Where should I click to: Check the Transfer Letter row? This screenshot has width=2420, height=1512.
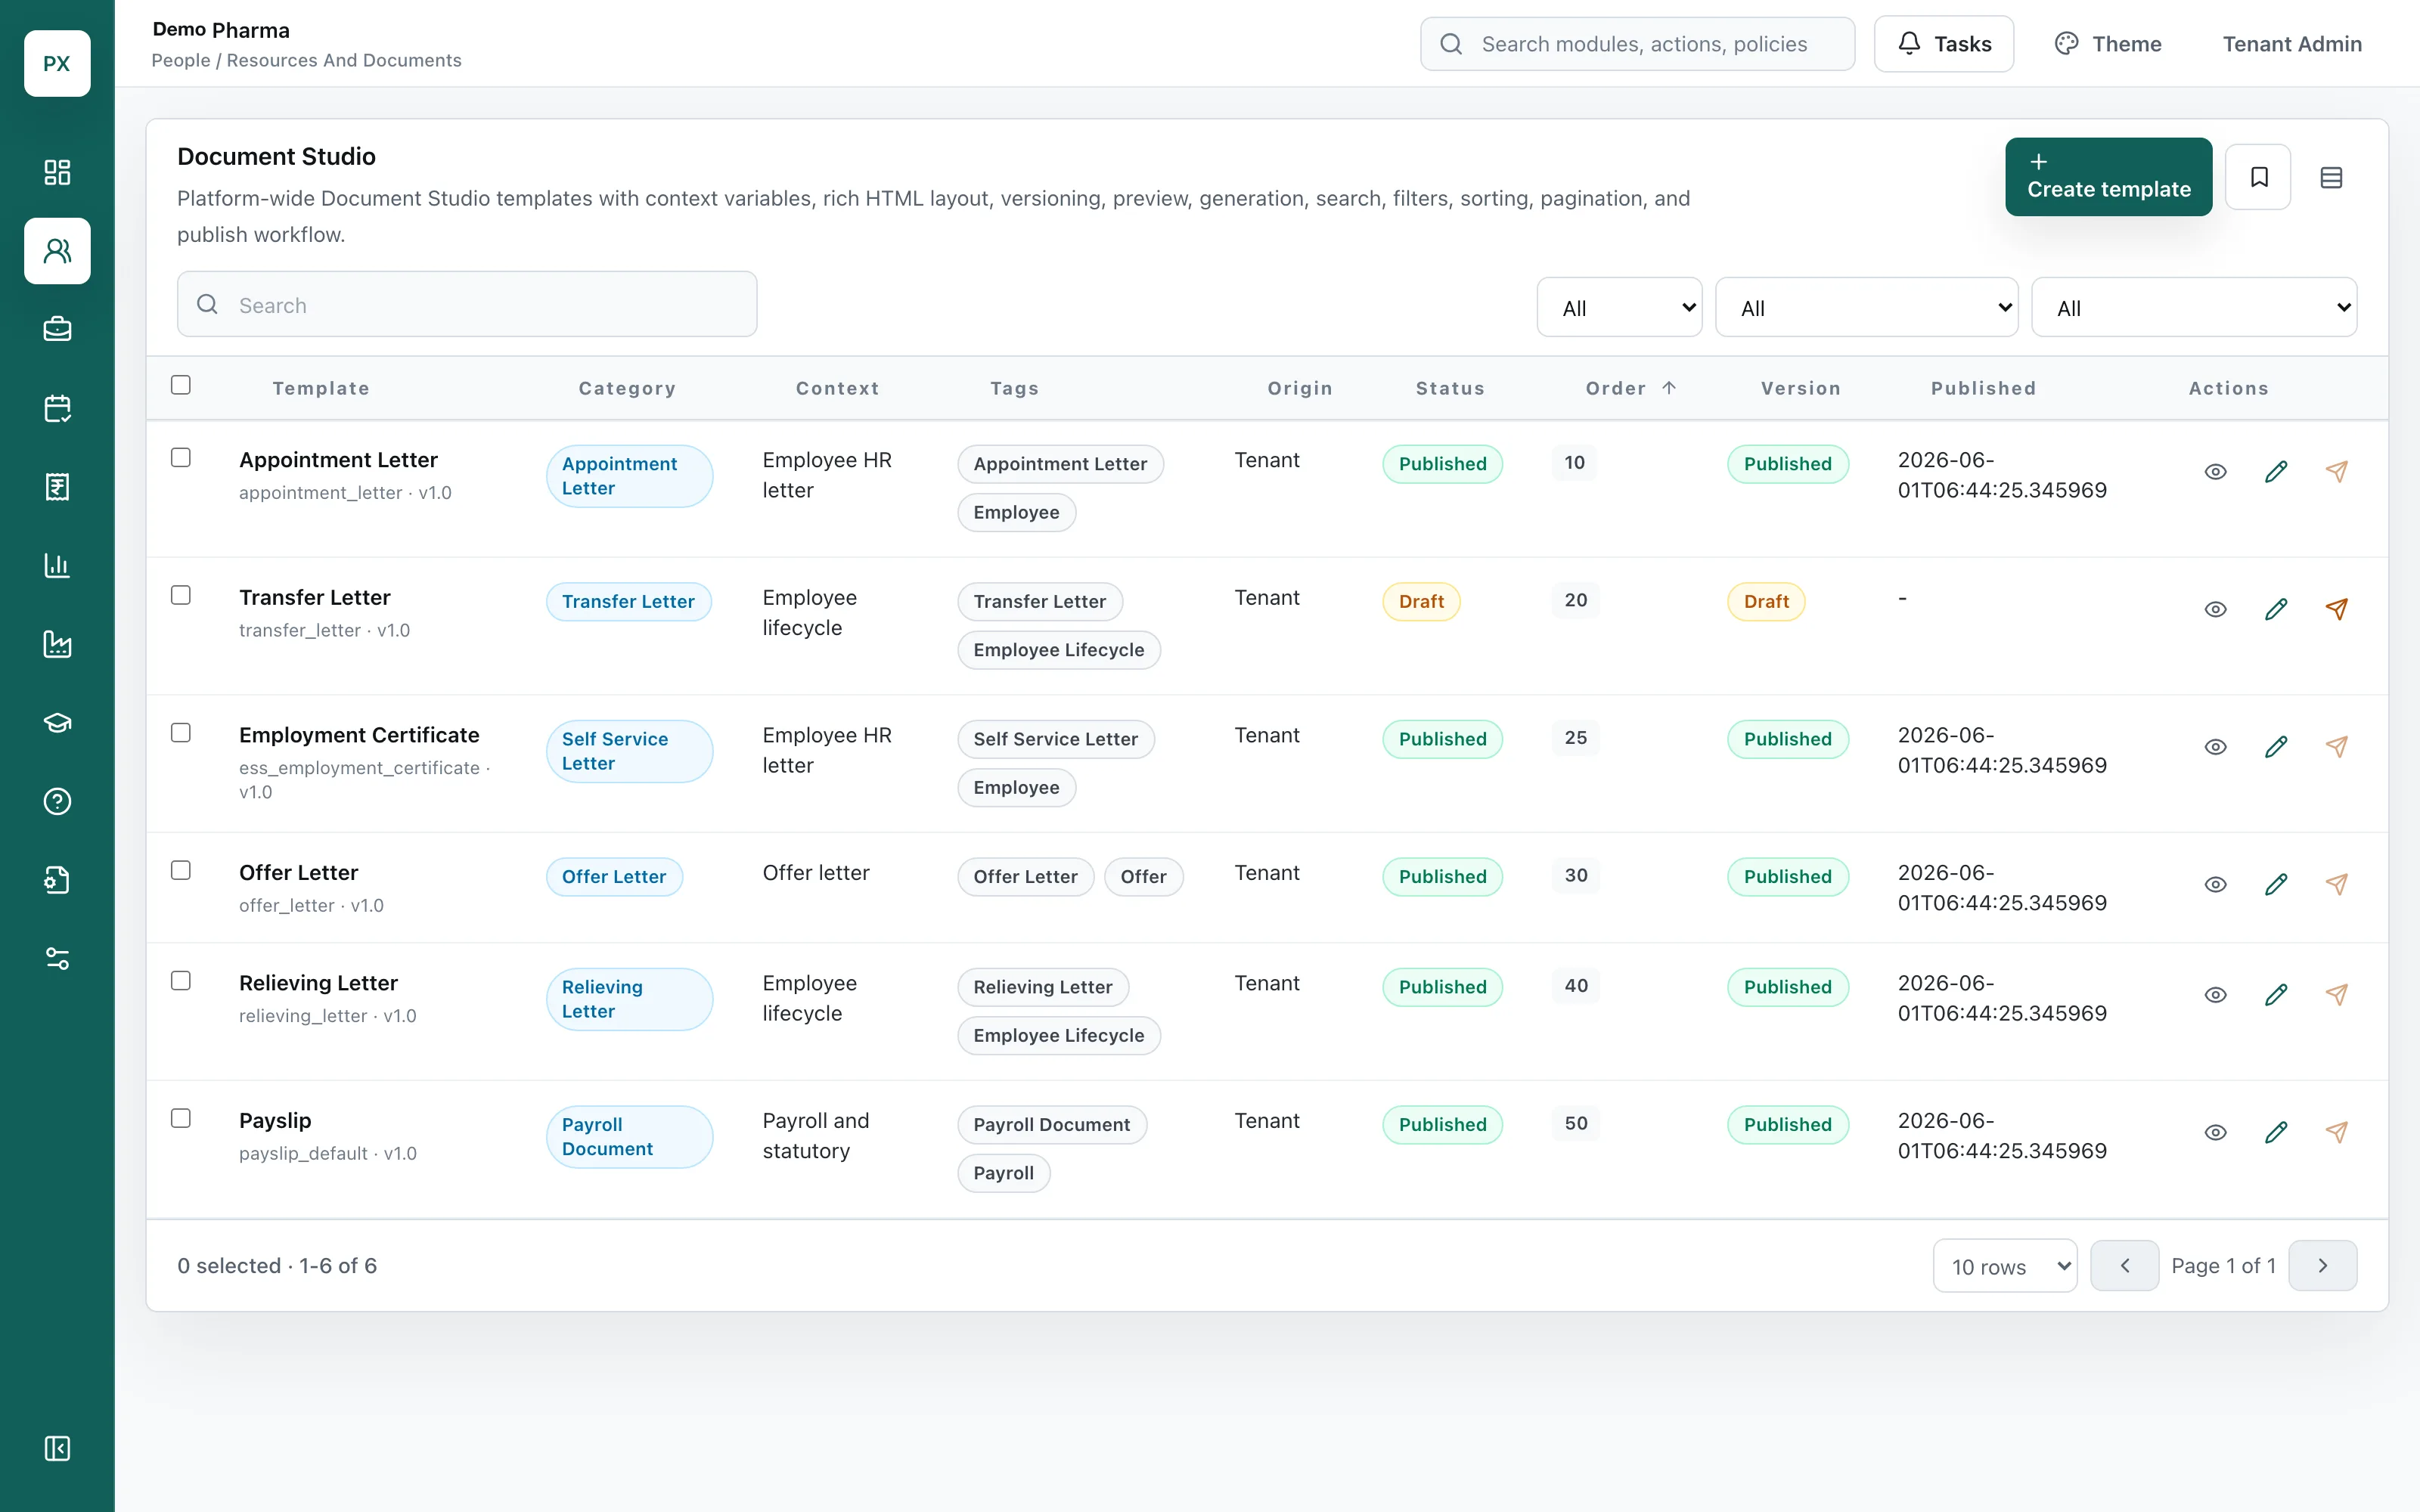pos(181,595)
